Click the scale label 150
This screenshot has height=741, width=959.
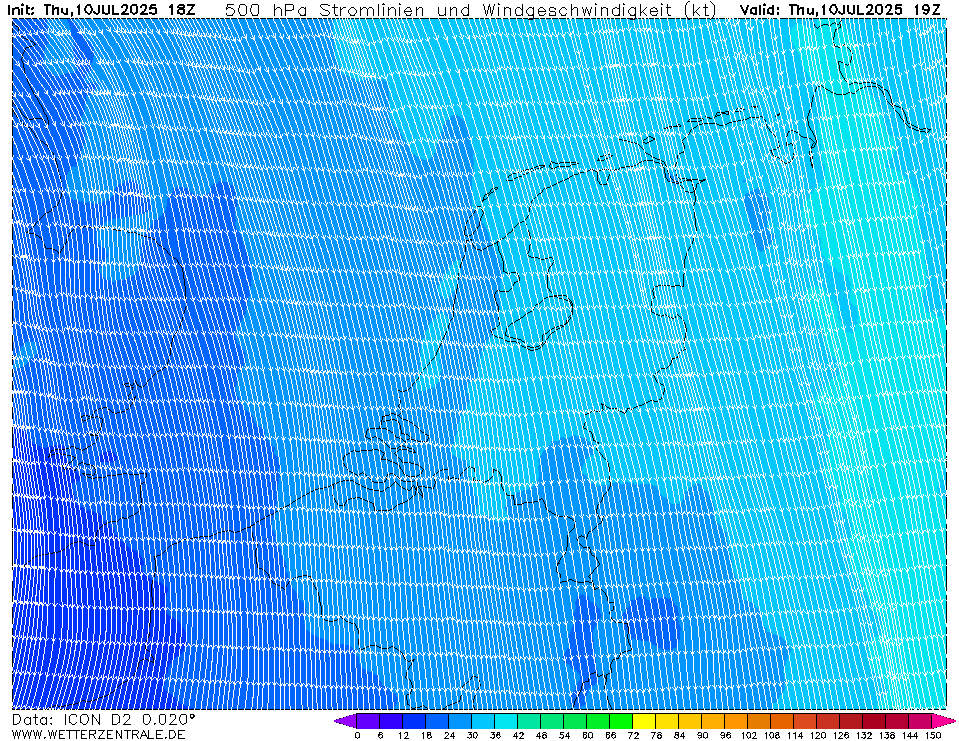(x=933, y=735)
